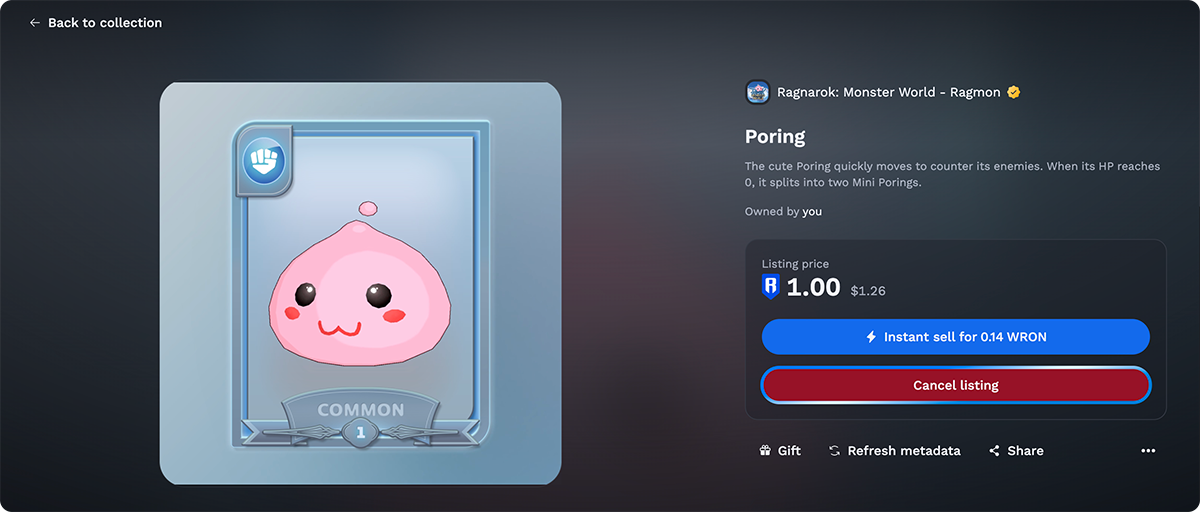Click the lightning bolt on Instant sell
1200x512 pixels.
click(871, 337)
